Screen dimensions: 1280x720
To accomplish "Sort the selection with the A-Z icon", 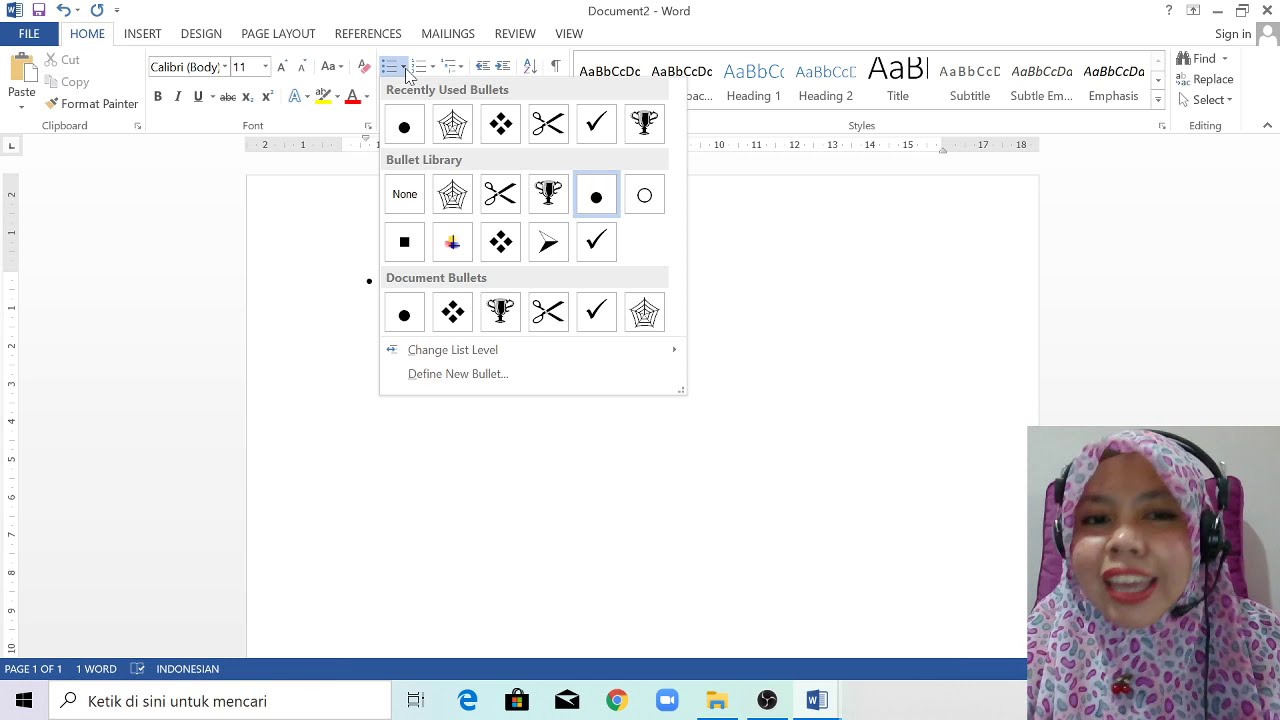I will click(530, 67).
